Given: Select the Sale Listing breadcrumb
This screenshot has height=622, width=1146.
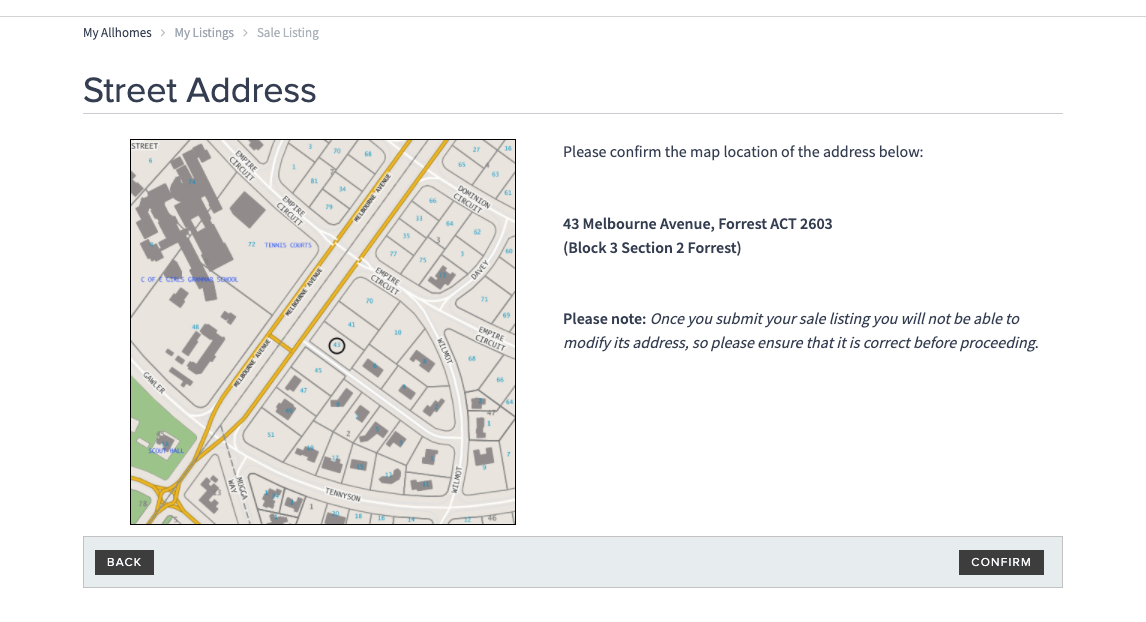Looking at the screenshot, I should [x=288, y=33].
